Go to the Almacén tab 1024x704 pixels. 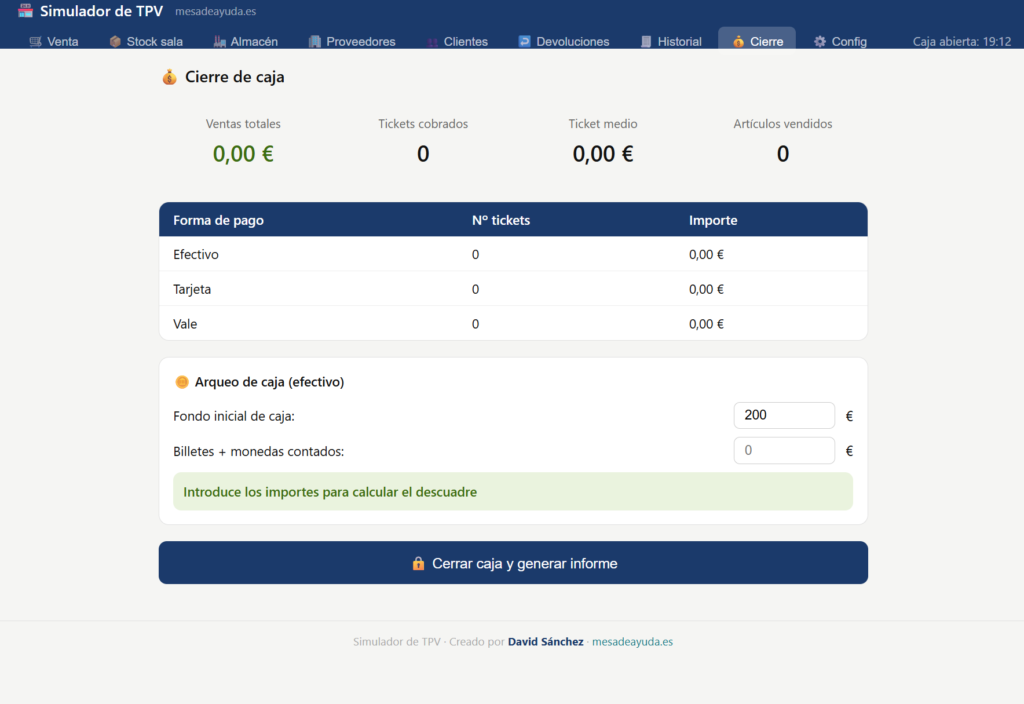(x=246, y=41)
